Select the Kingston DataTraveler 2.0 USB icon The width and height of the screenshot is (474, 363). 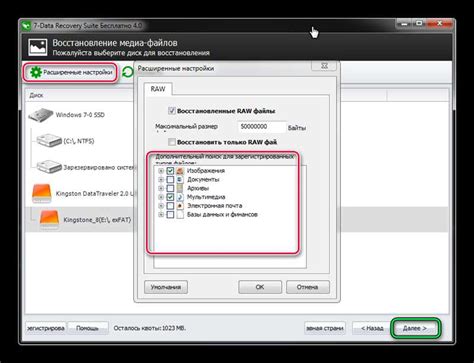click(x=42, y=193)
